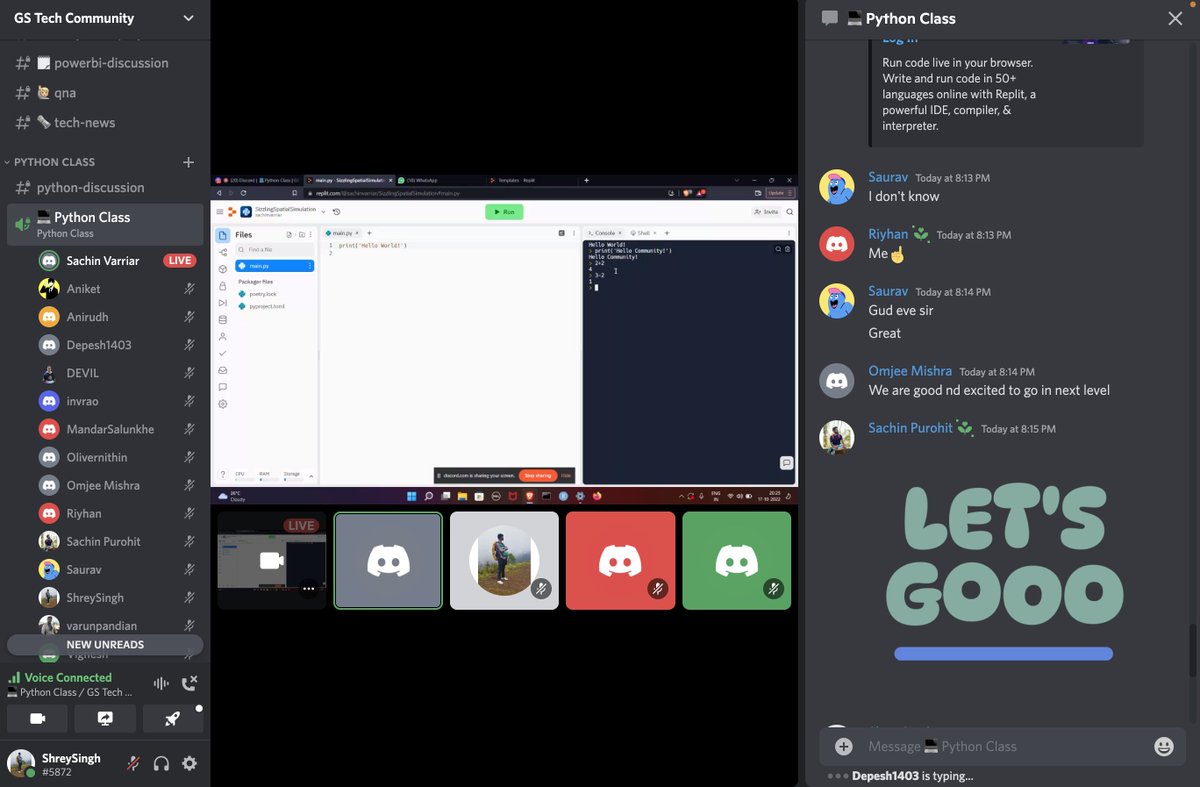Switch to the Shell tab in shared Replit

pos(641,233)
